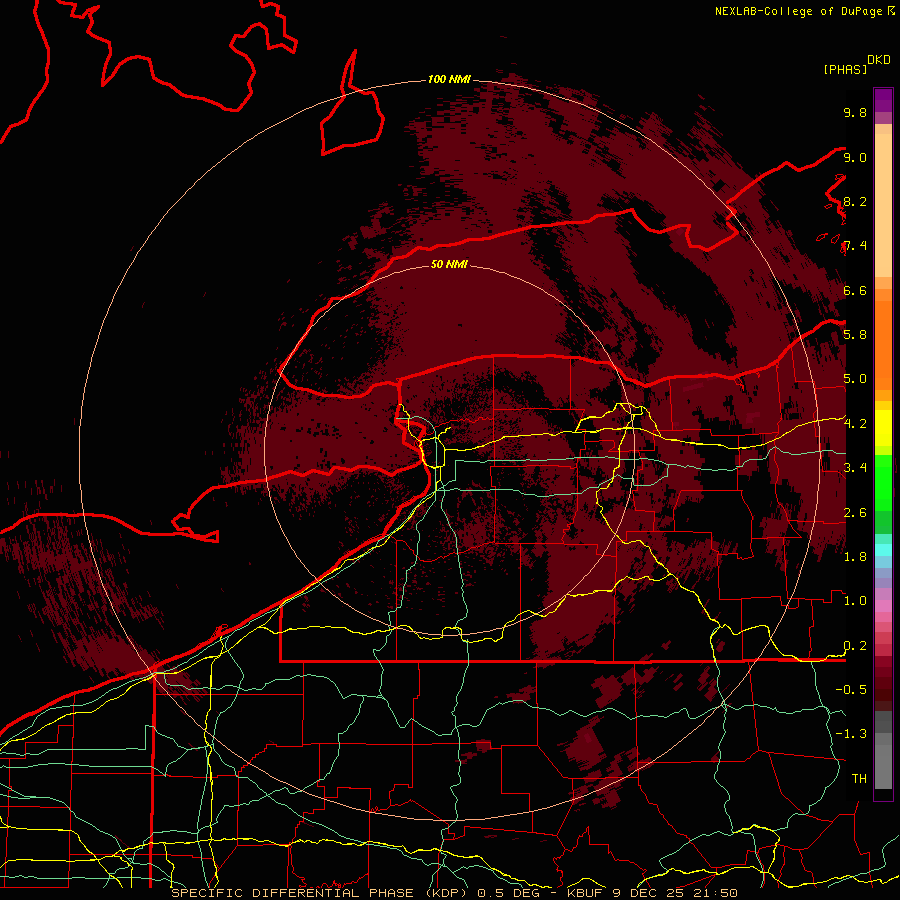The width and height of the screenshot is (900, 900).
Task: Pick the orange segment of the color bar
Action: pyautogui.click(x=883, y=344)
